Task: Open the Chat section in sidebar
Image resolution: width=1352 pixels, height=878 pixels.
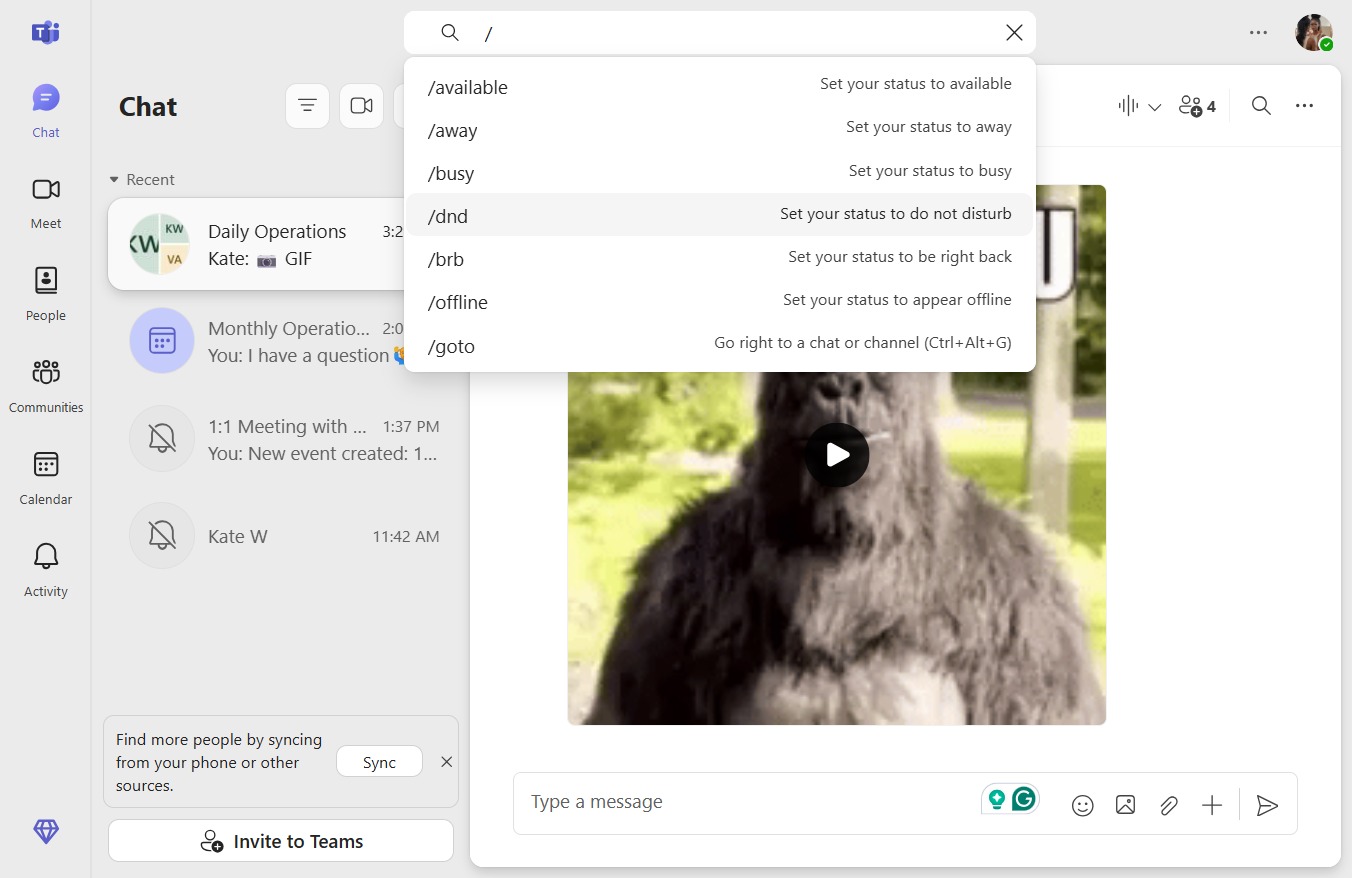Action: pyautogui.click(x=46, y=110)
